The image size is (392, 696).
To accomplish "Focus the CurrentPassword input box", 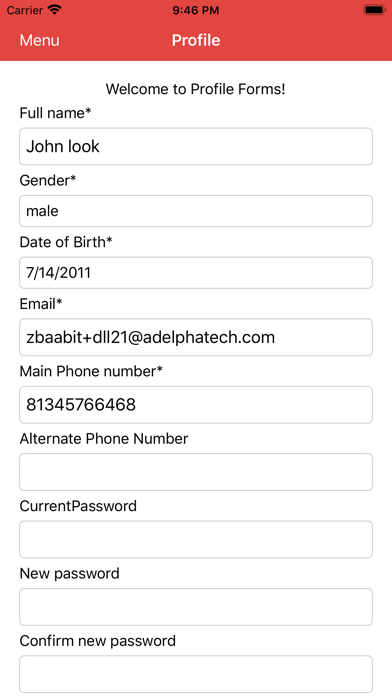I will (x=196, y=539).
